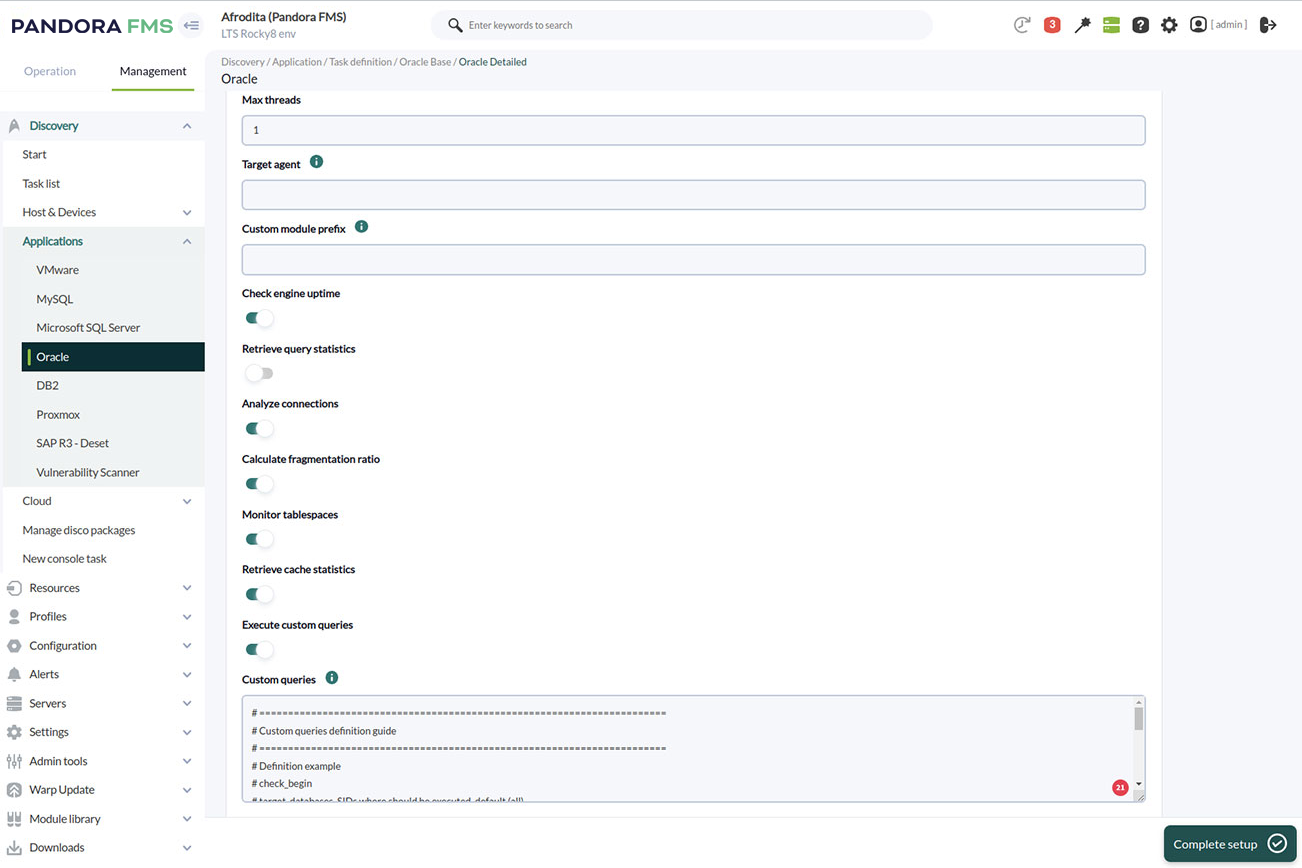The width and height of the screenshot is (1302, 868).
Task: Collapse the sidebar menu with arrow icon
Action: click(192, 26)
